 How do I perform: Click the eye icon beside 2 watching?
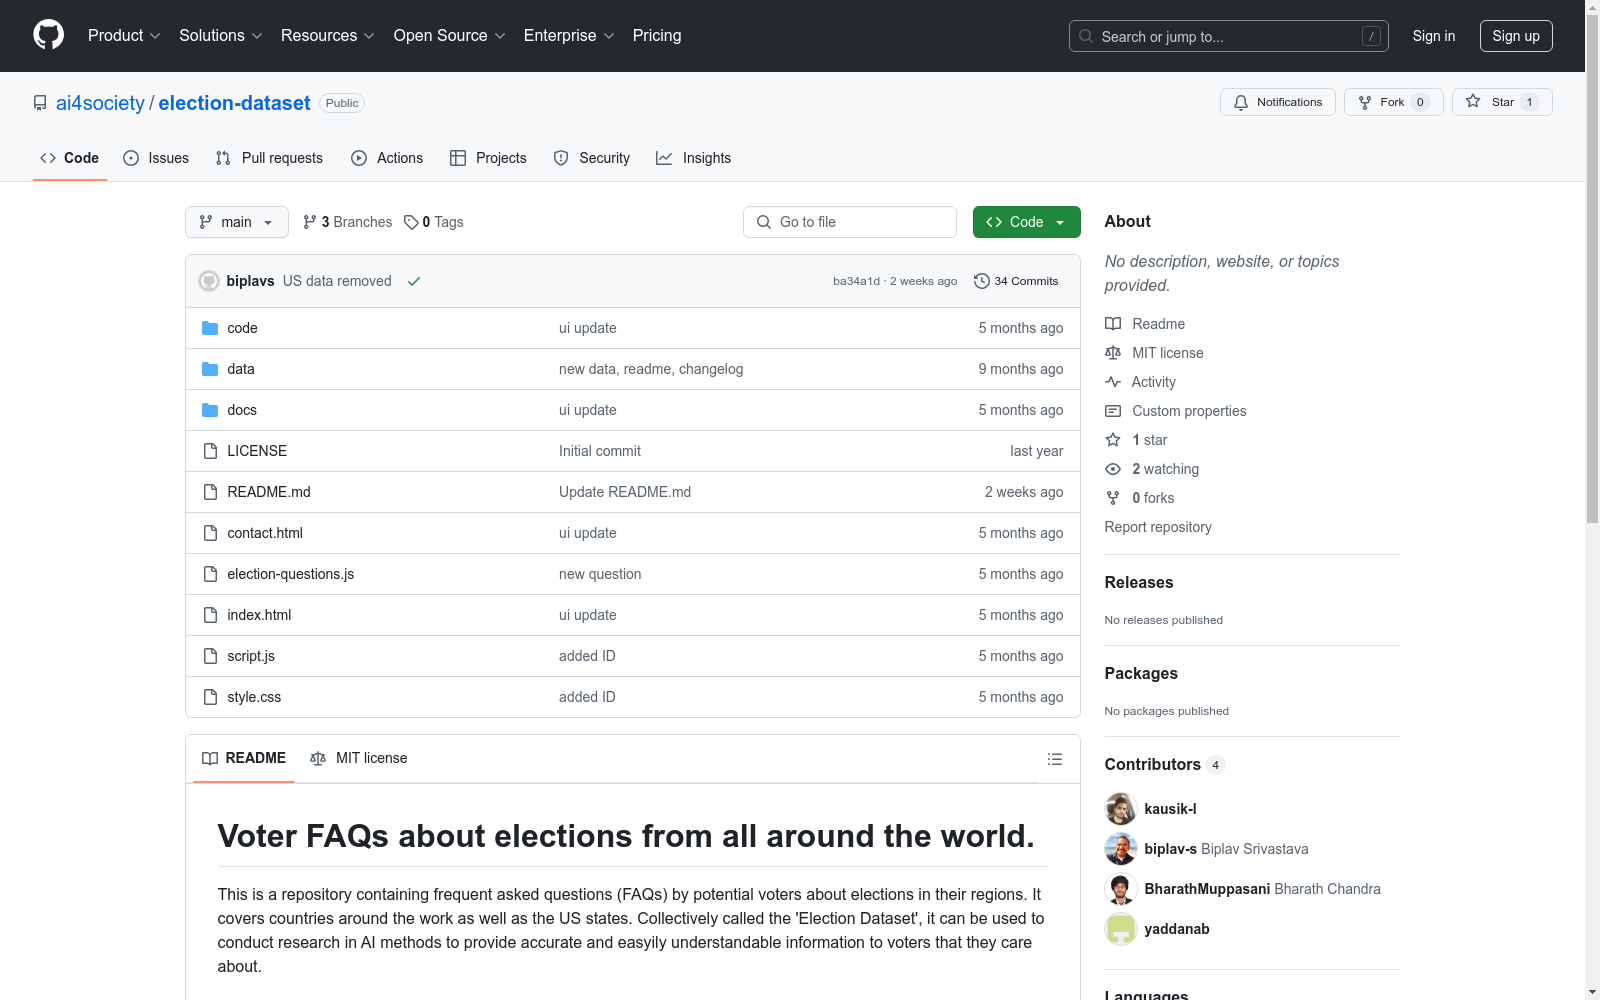(1113, 469)
